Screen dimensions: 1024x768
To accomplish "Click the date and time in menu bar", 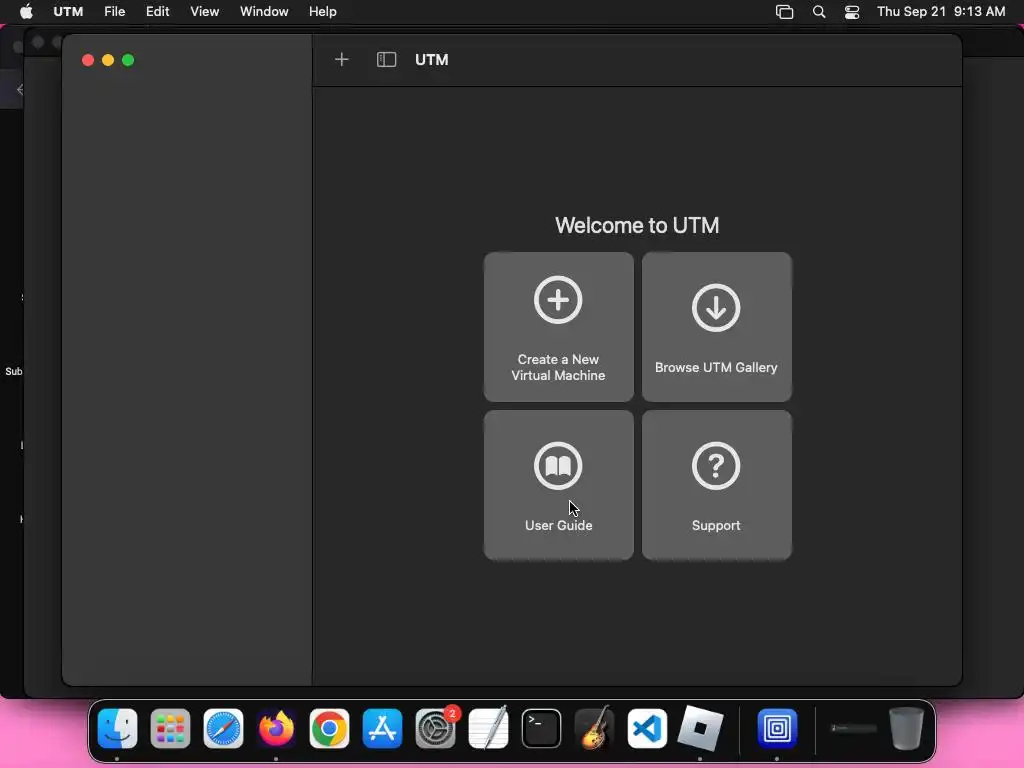I will click(x=941, y=12).
